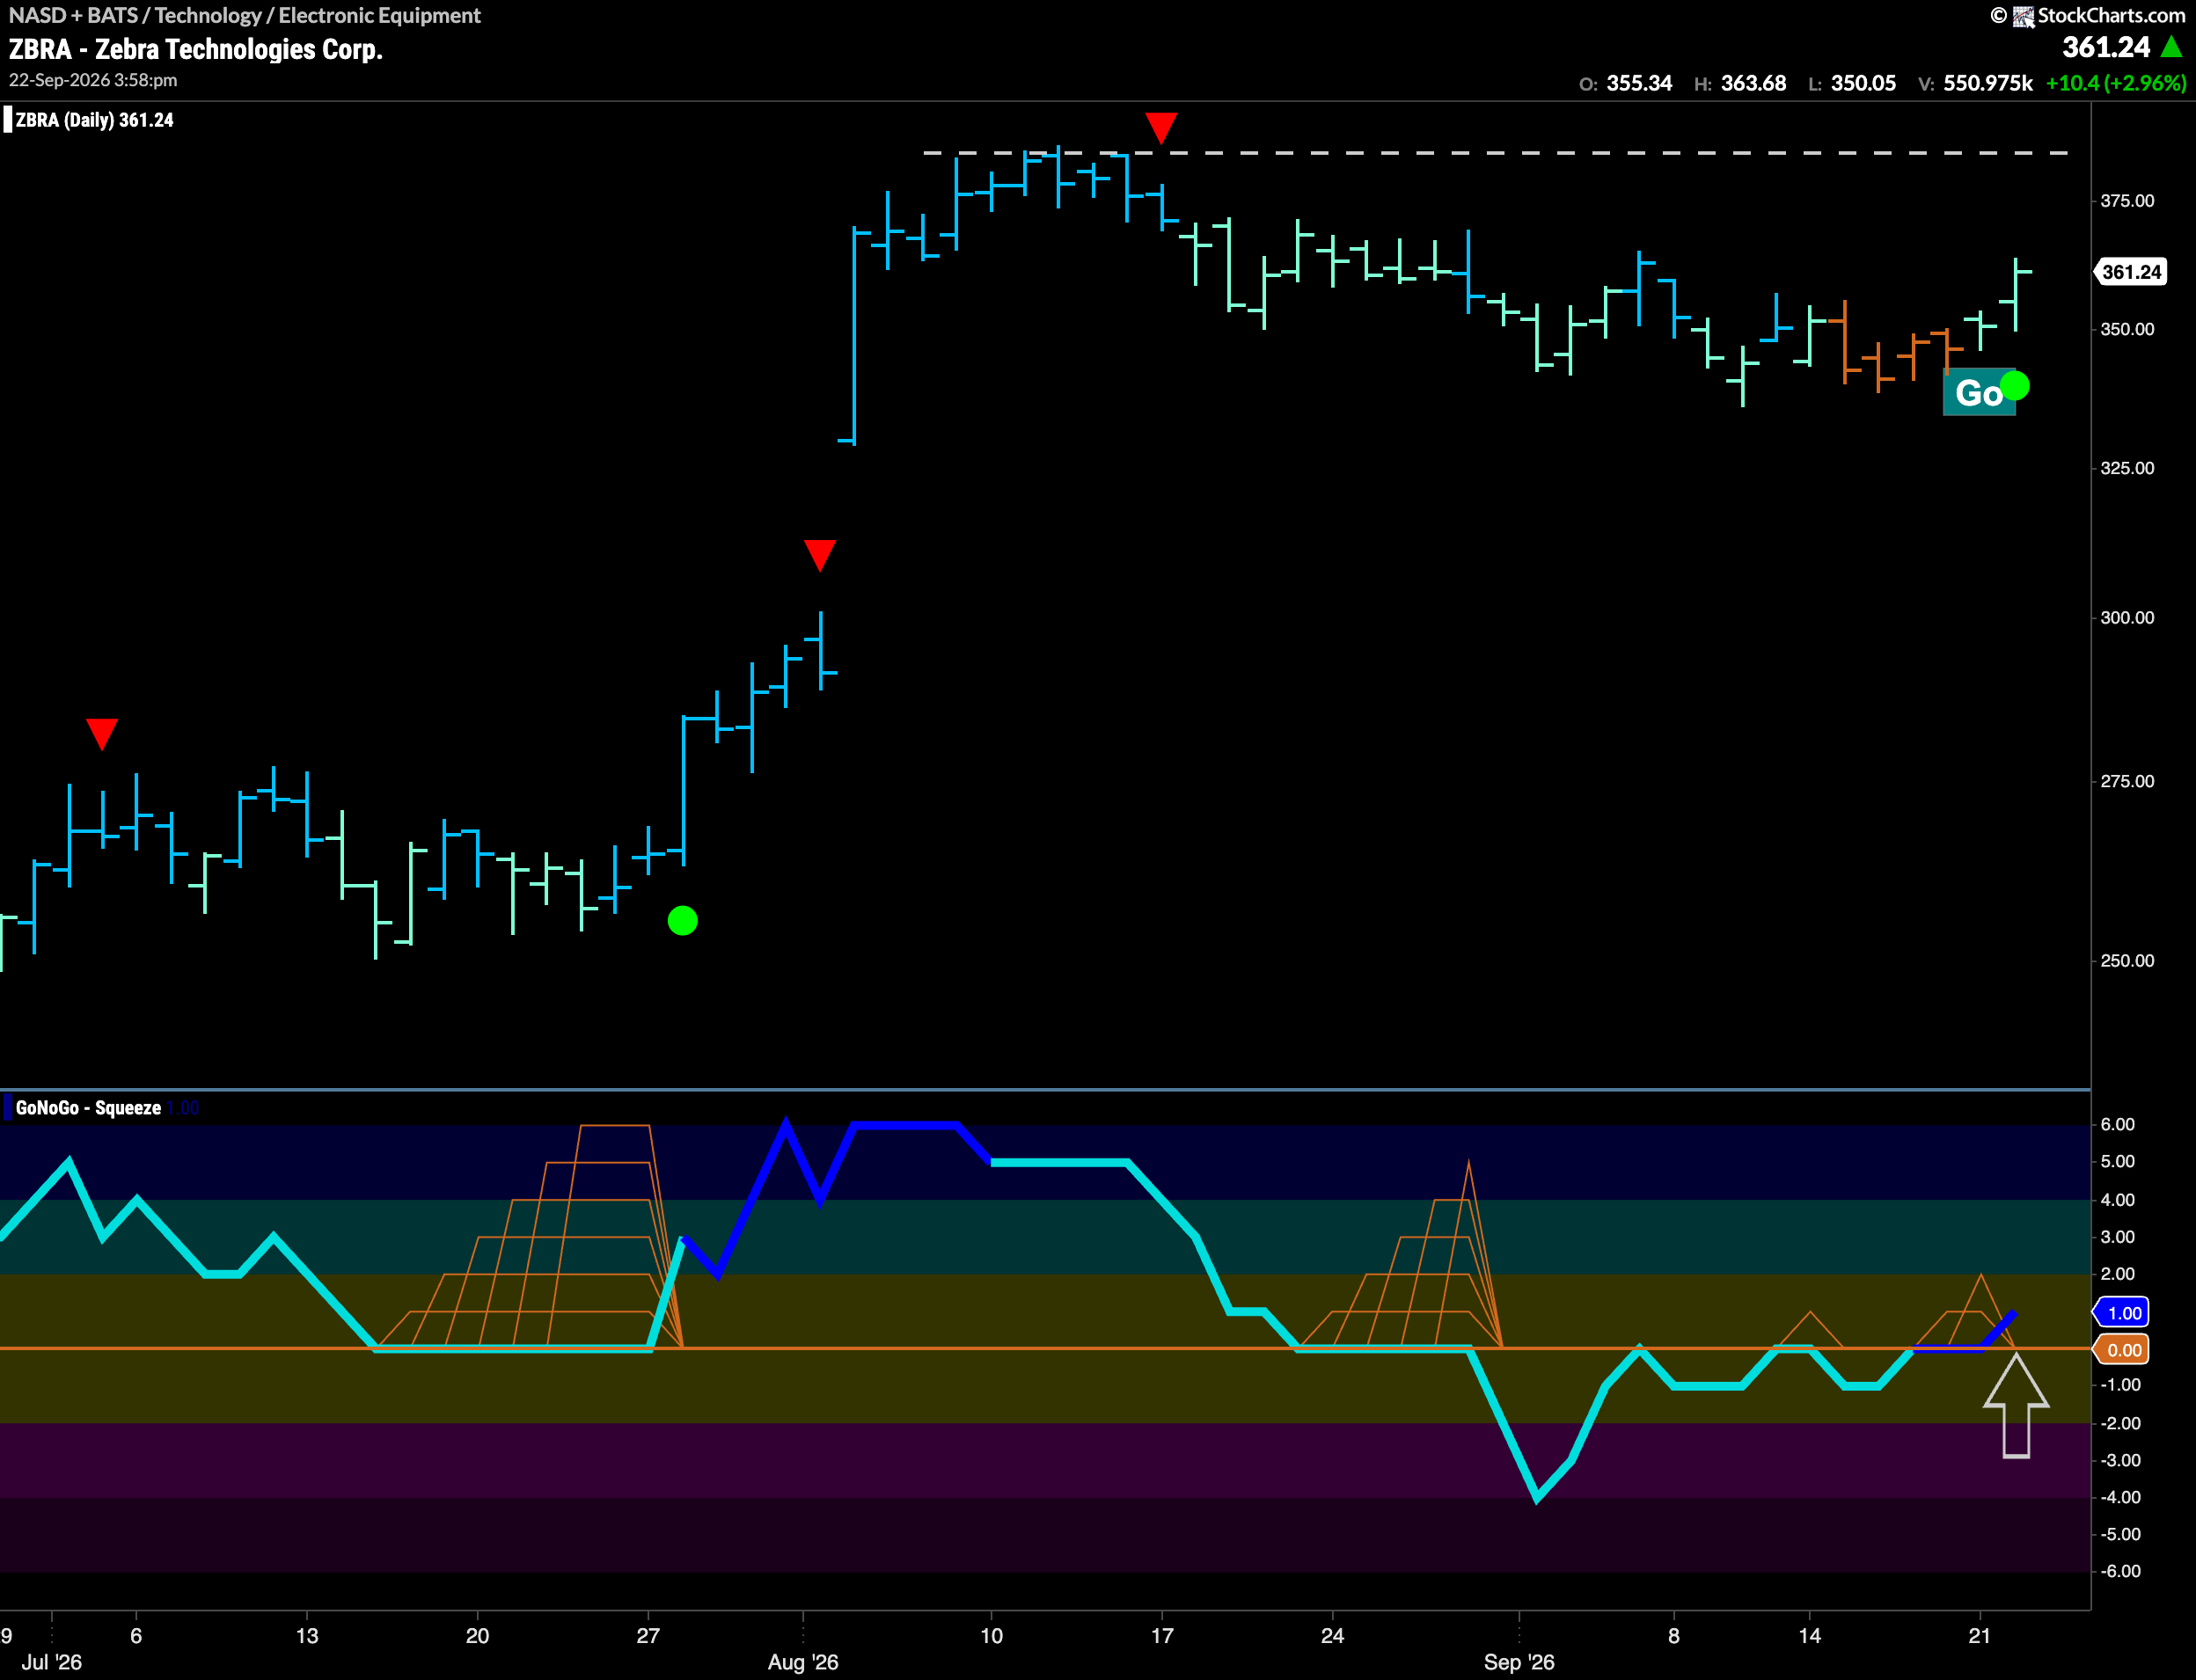Click the ZBRA (Daily) 361.24 legend label

[x=94, y=120]
